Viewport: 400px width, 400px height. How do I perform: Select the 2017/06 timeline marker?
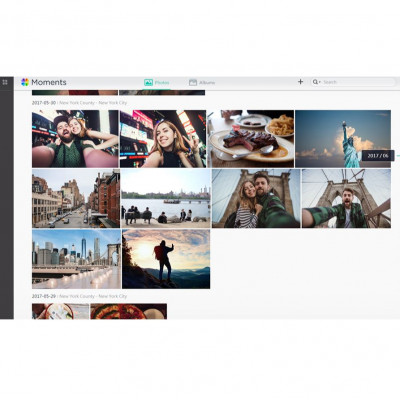click(x=378, y=156)
